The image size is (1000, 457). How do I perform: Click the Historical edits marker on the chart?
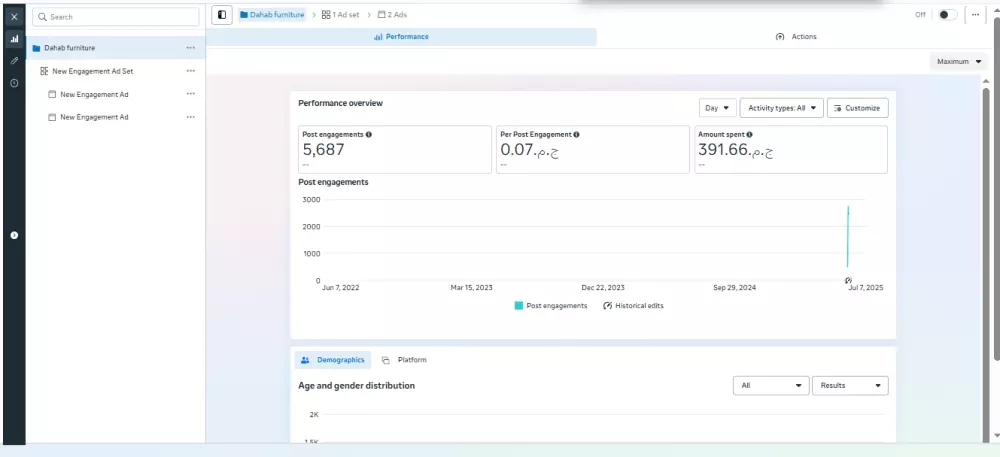click(x=848, y=280)
